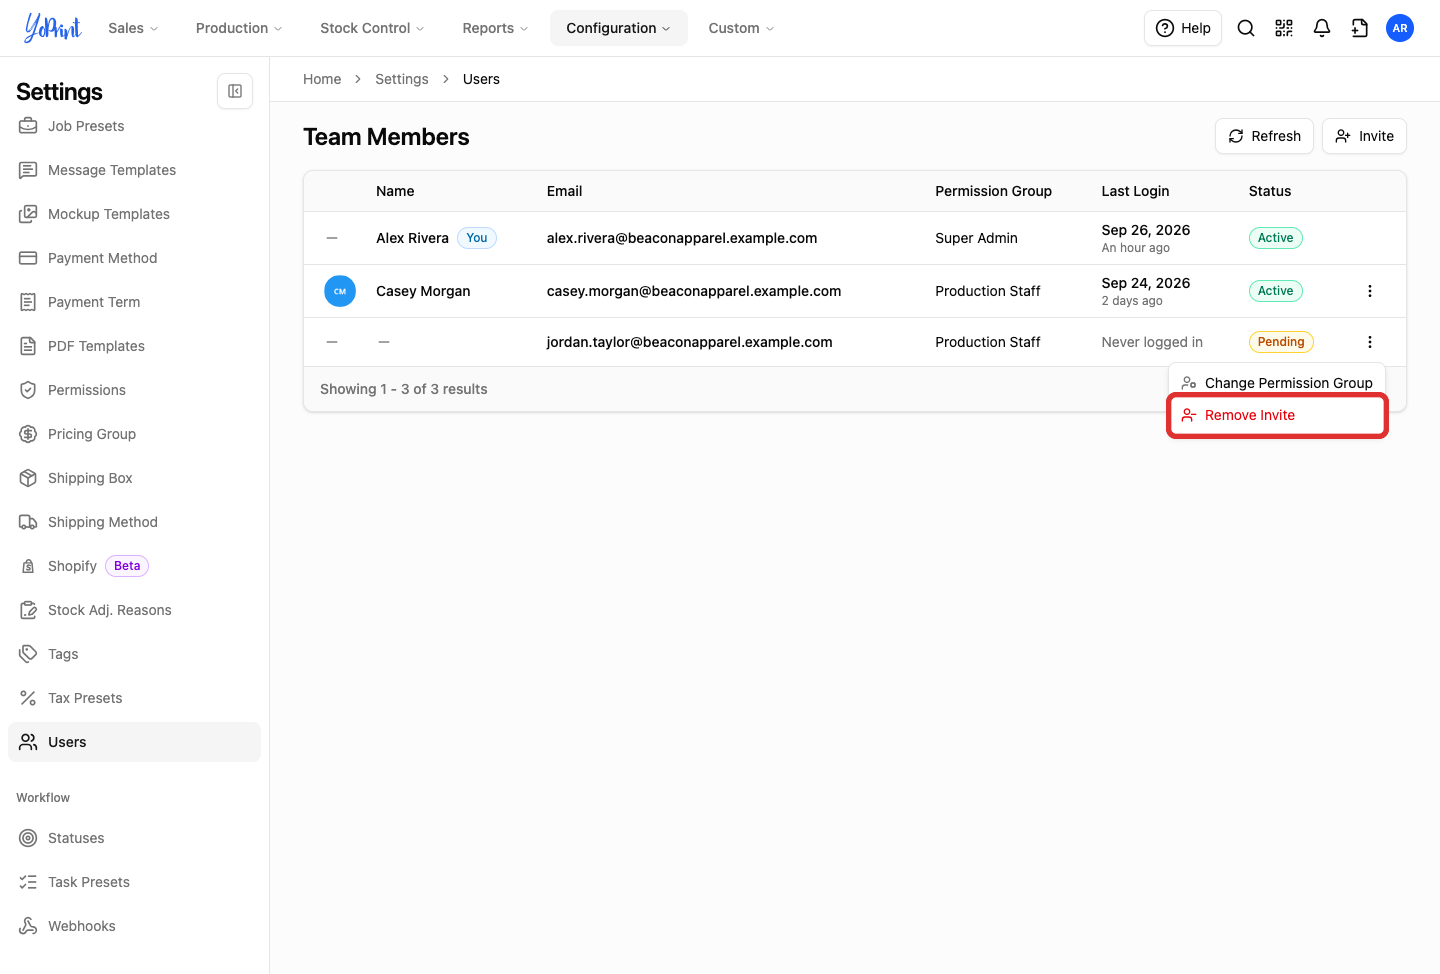Open the search icon in top bar
Viewport: 1440px width, 974px height.
[x=1246, y=28]
